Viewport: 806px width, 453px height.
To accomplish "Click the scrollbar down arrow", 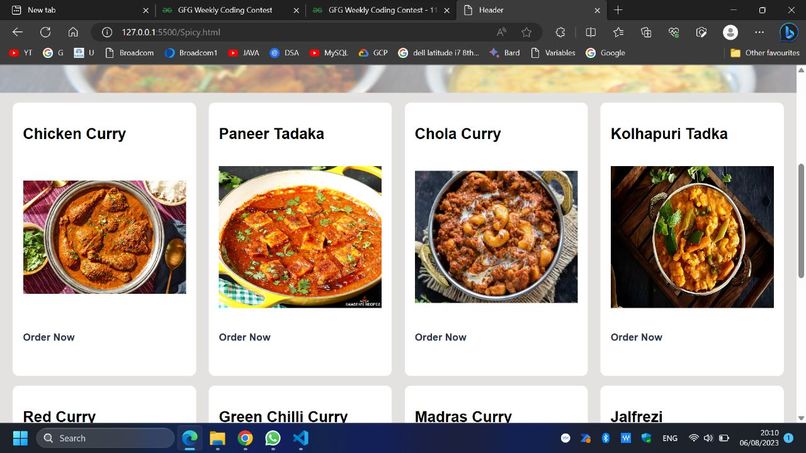I will tap(801, 418).
